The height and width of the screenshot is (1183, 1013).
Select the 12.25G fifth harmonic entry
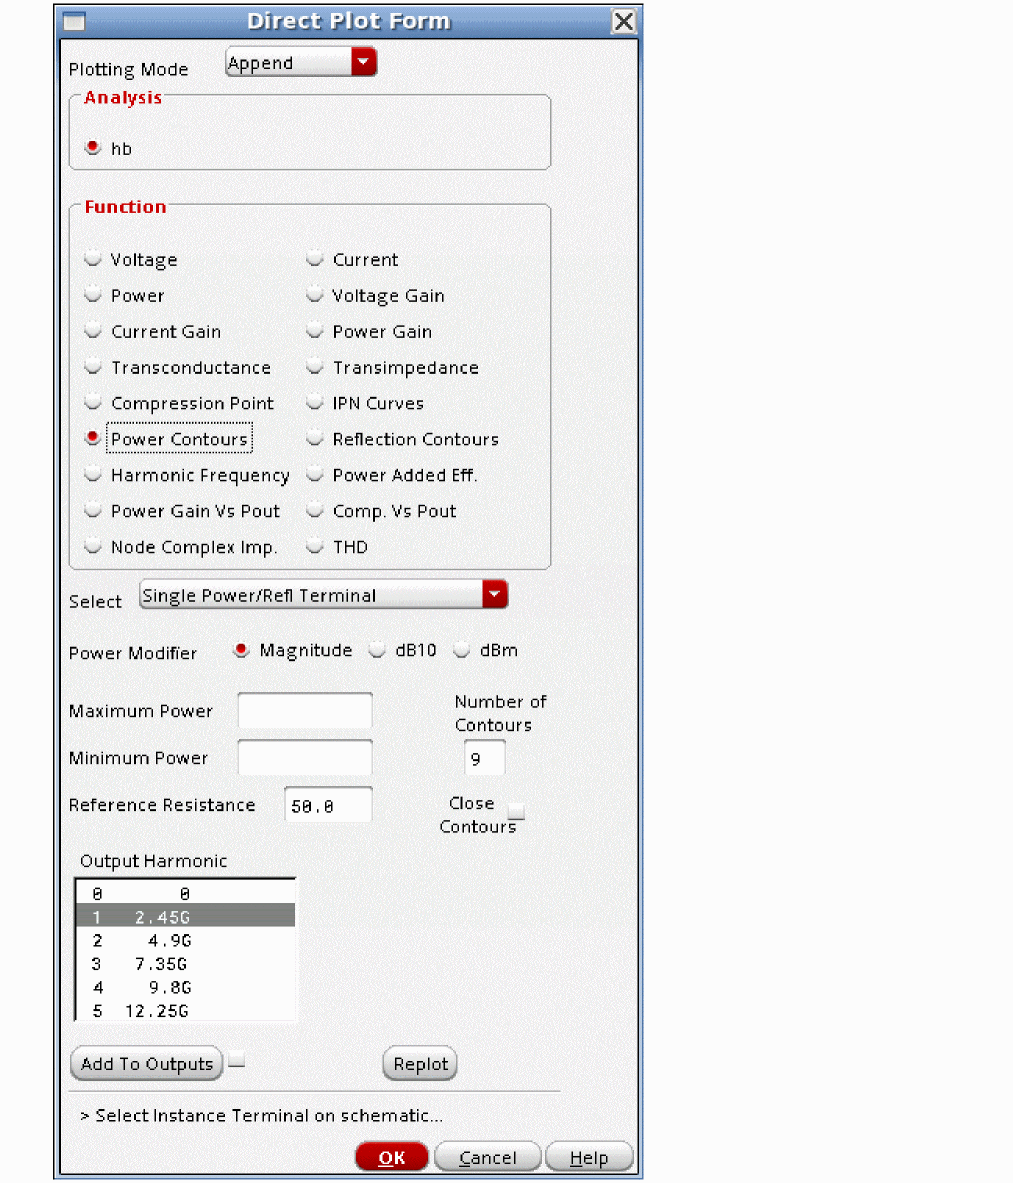tap(185, 1011)
